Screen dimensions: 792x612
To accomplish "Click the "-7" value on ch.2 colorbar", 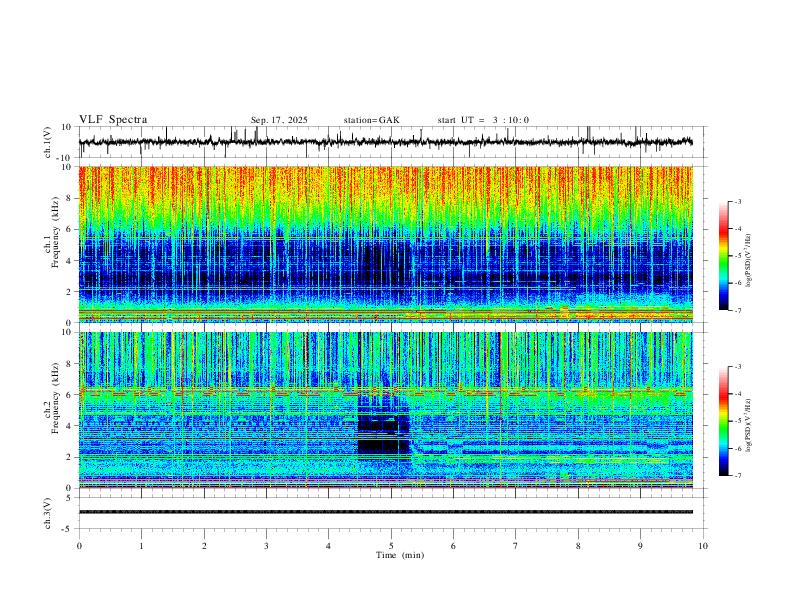I will [737, 476].
